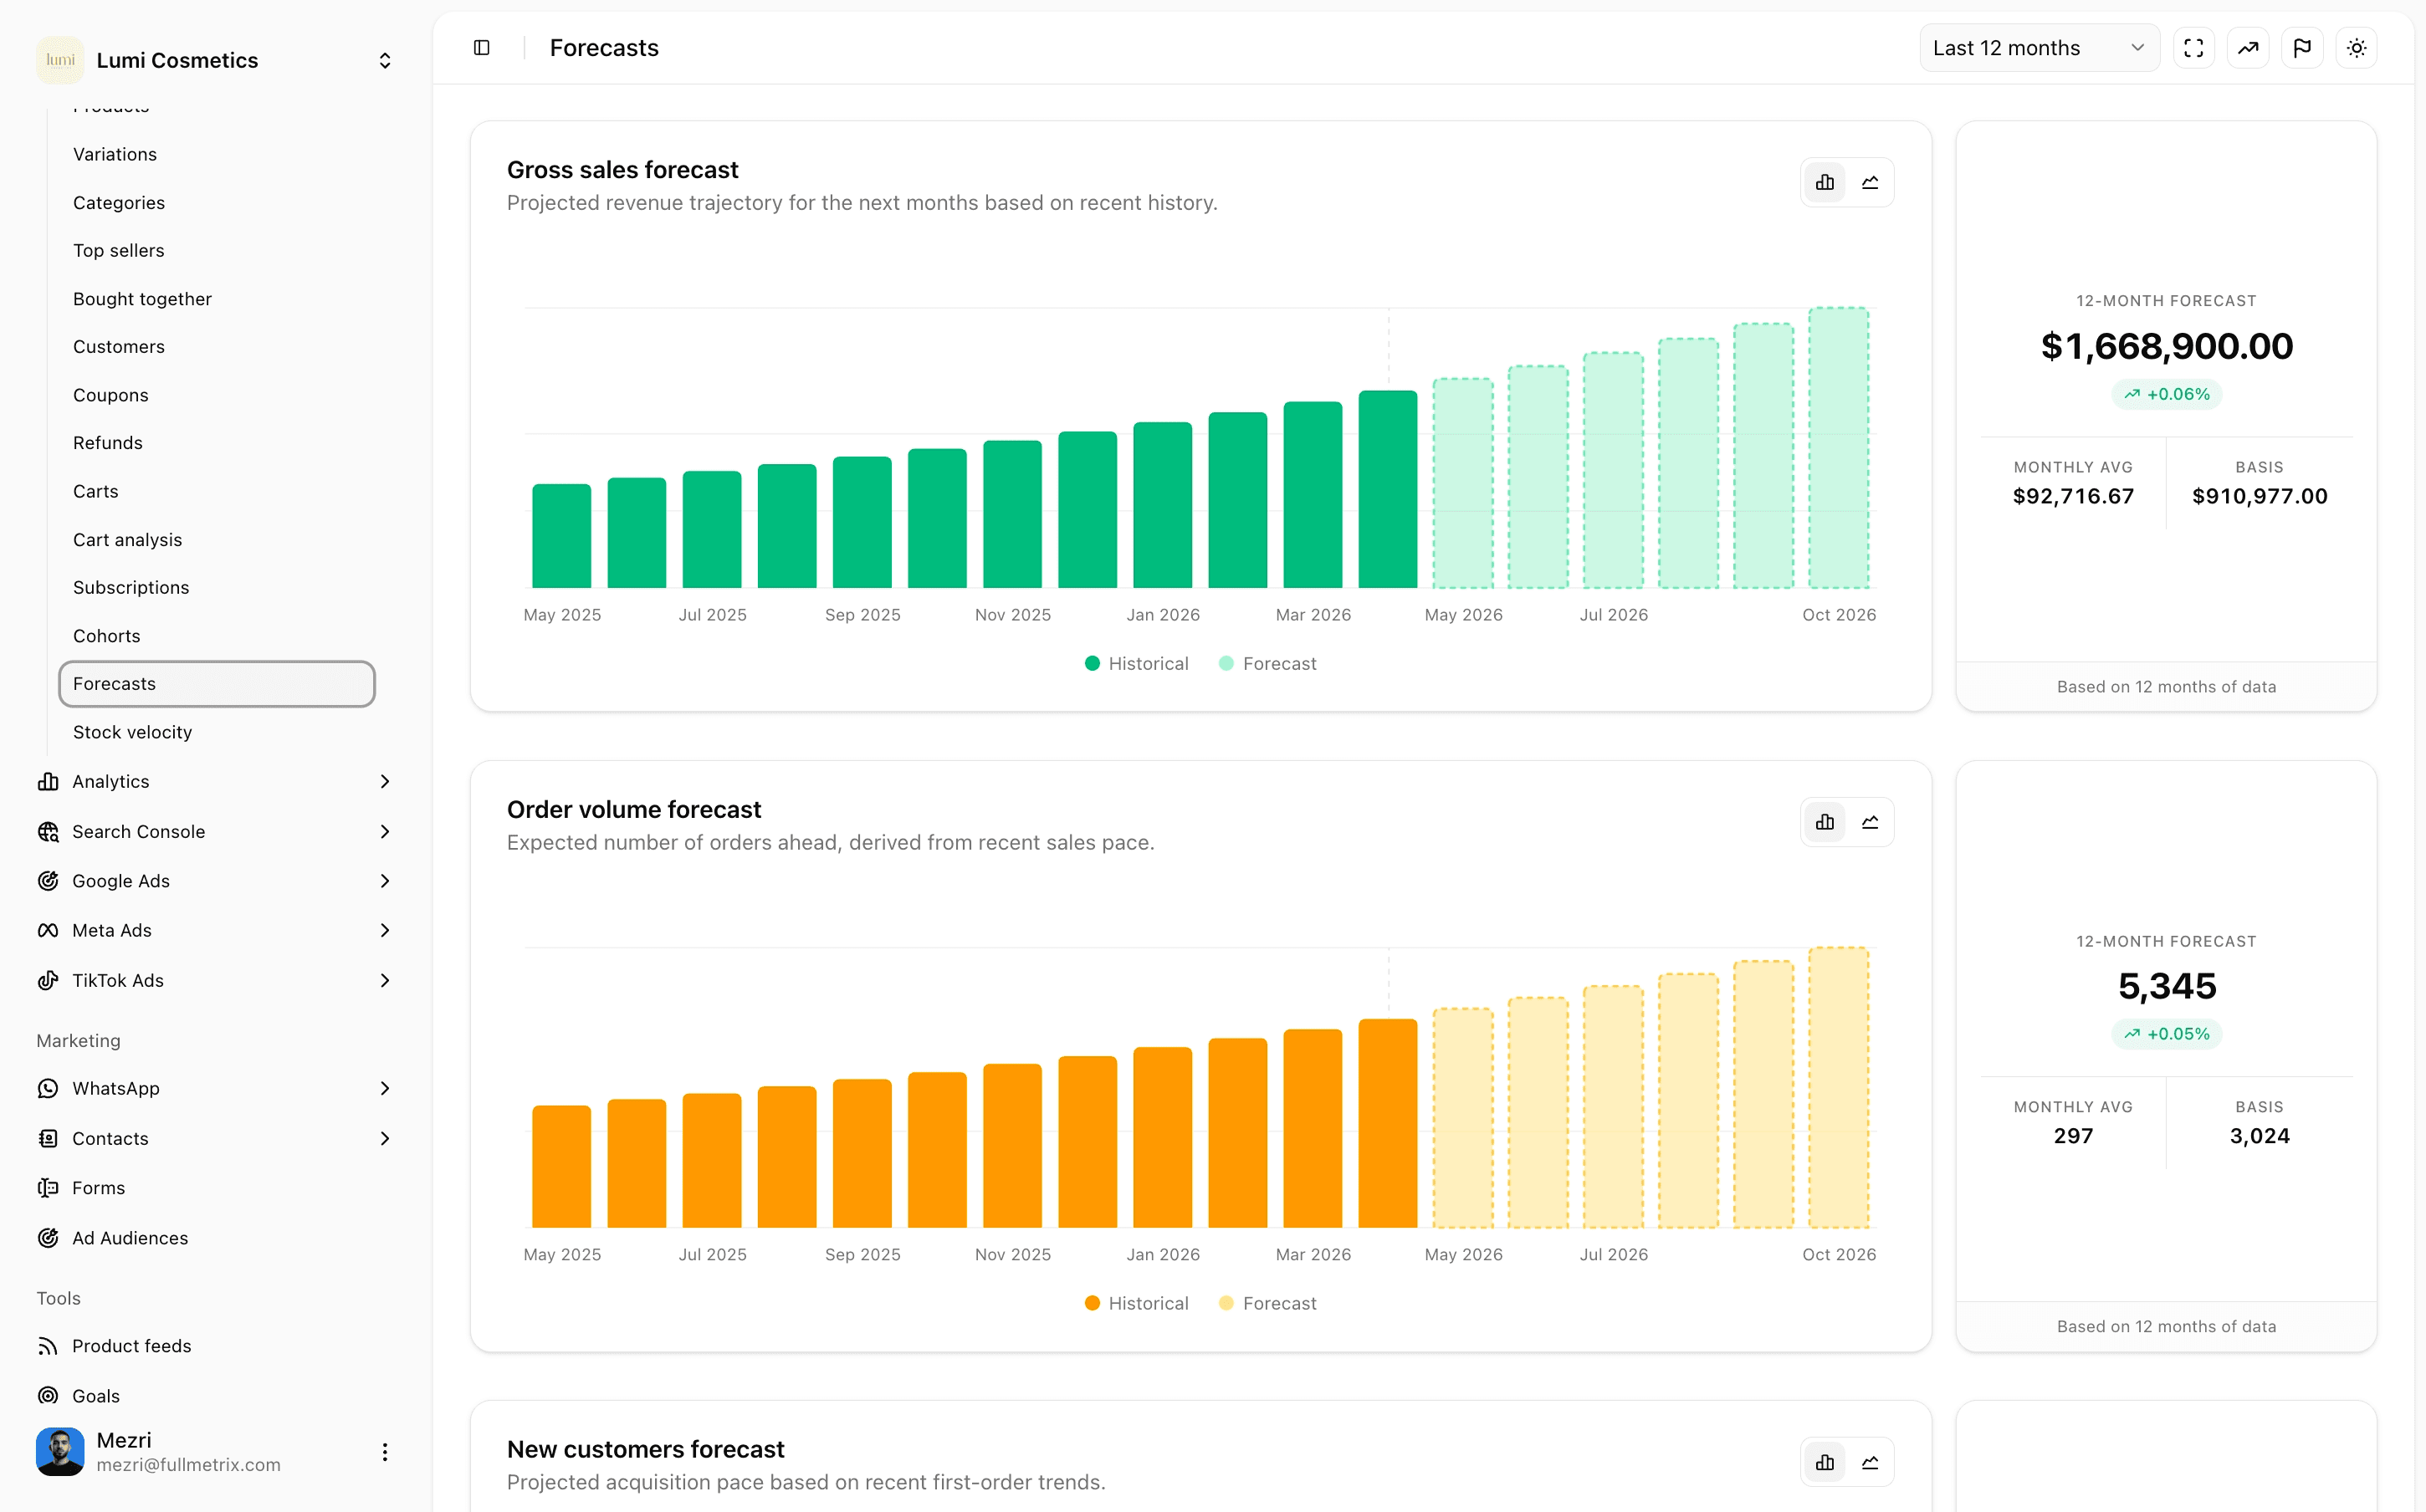Image resolution: width=2426 pixels, height=1512 pixels.
Task: Click the Goals target icon
Action: (x=48, y=1396)
